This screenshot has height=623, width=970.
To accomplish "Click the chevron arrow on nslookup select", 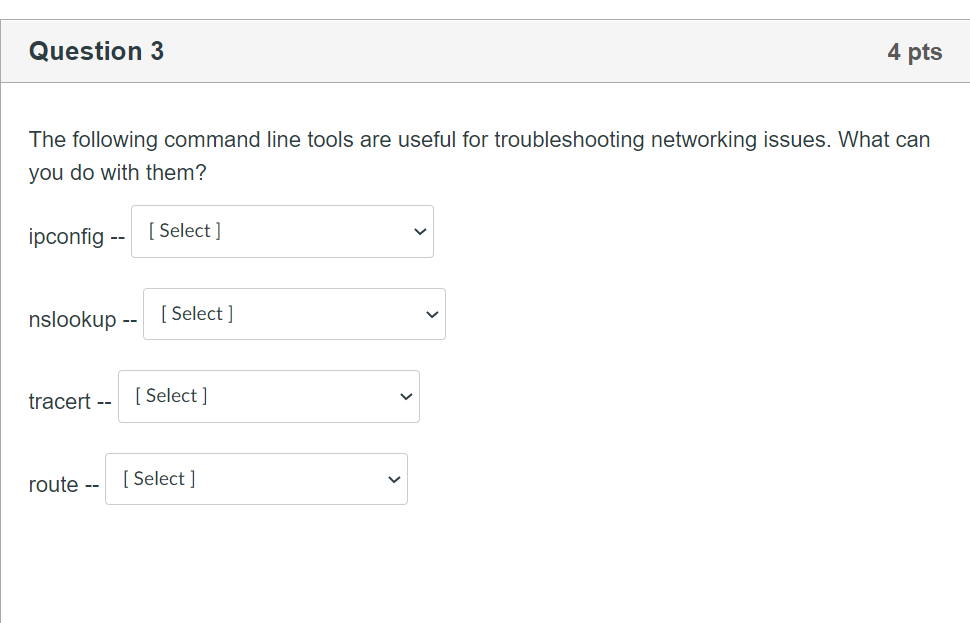I will [432, 315].
